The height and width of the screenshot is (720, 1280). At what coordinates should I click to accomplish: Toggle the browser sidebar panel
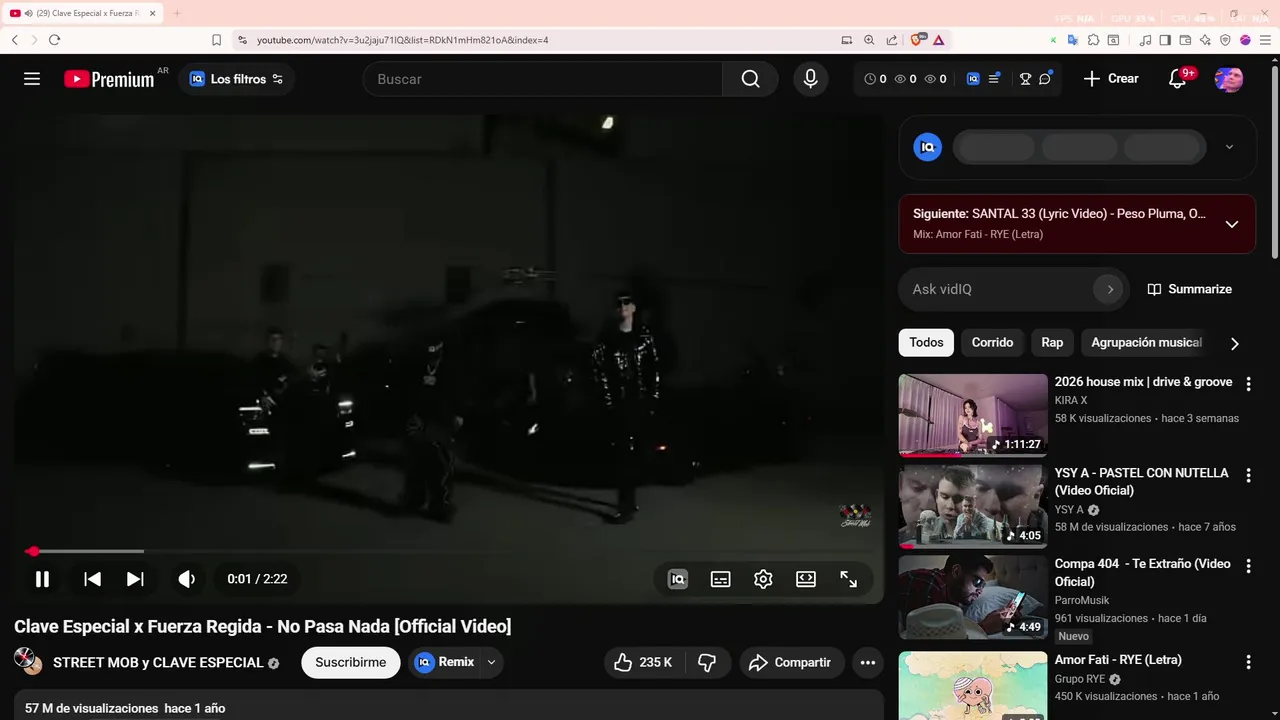point(1165,40)
